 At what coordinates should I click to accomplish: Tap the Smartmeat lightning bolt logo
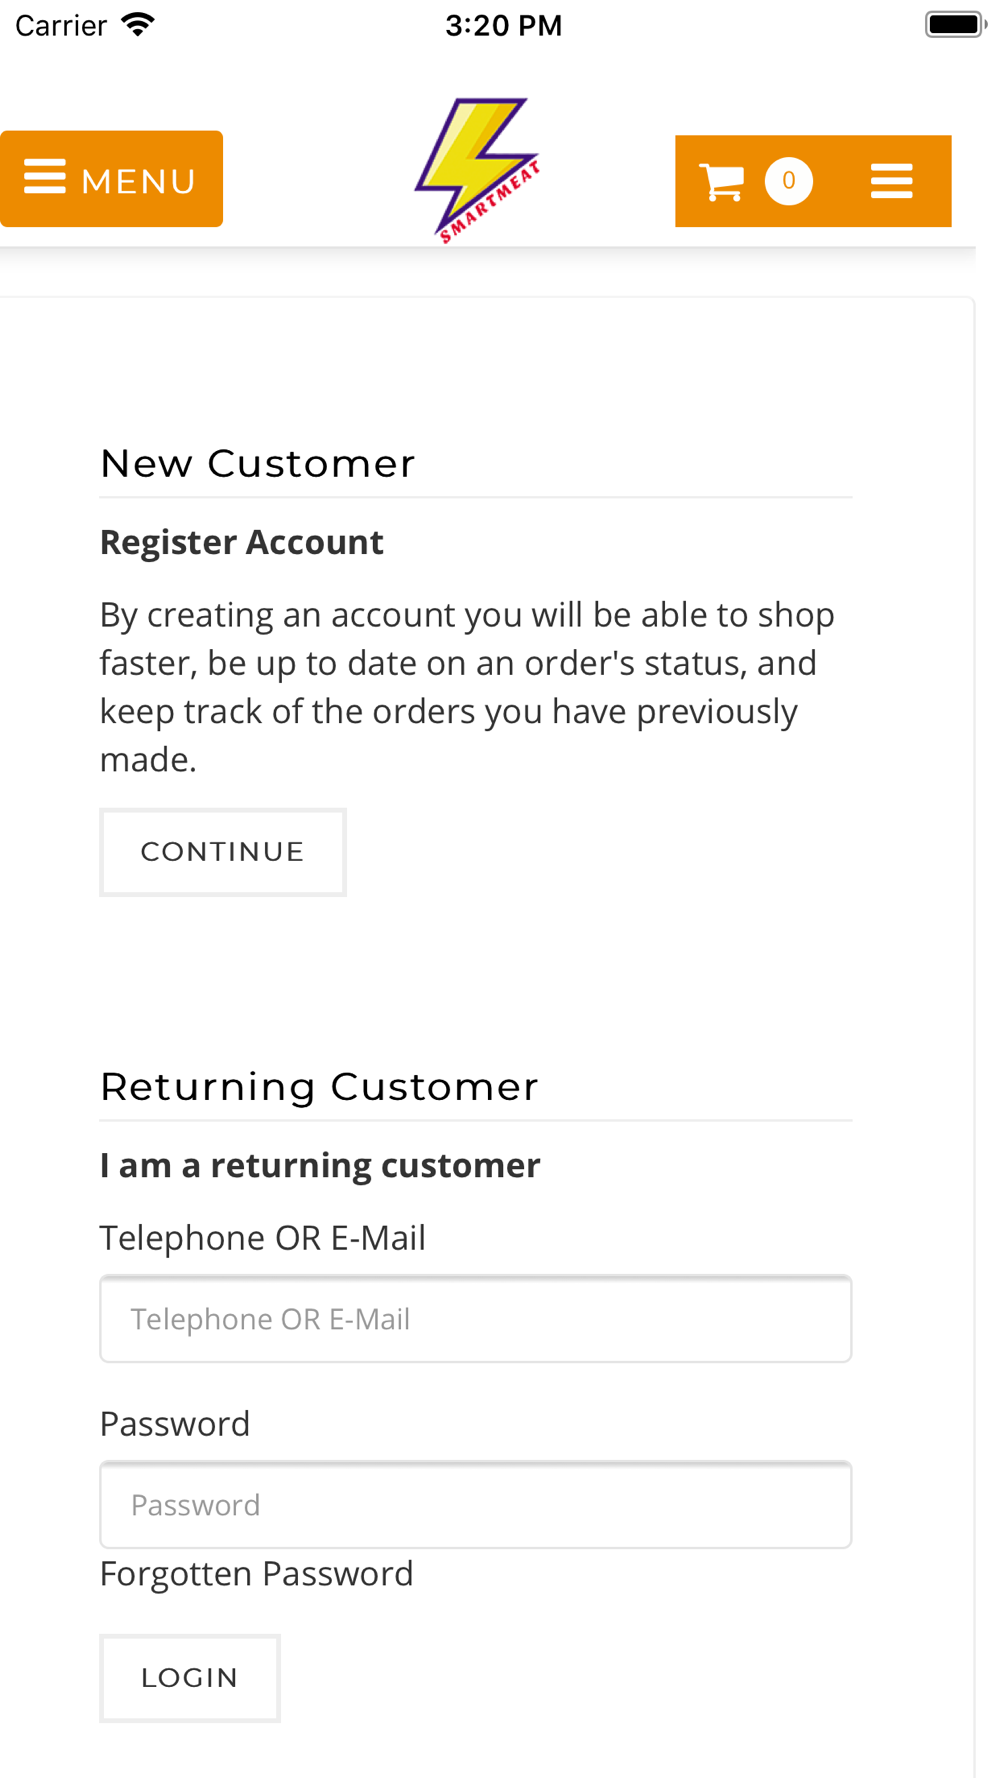(x=478, y=170)
